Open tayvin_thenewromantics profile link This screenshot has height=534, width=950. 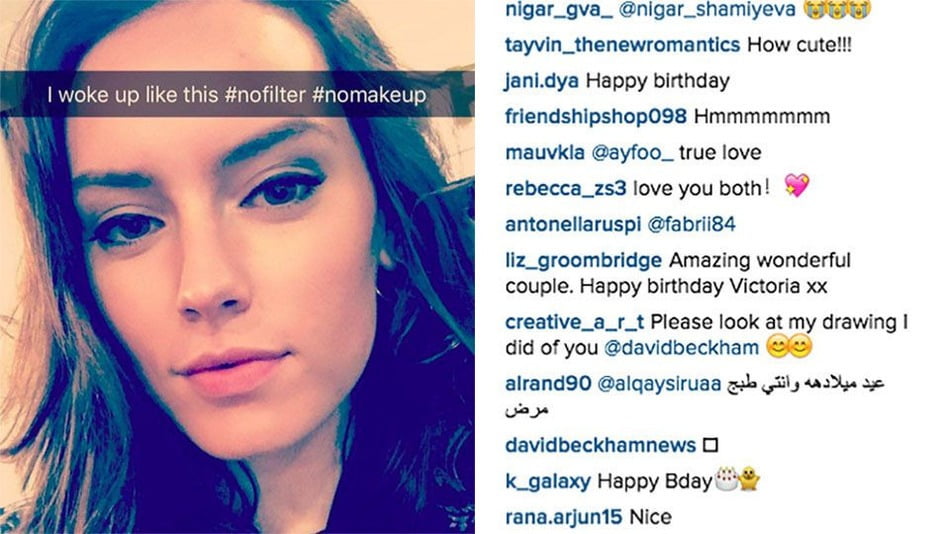tap(622, 45)
